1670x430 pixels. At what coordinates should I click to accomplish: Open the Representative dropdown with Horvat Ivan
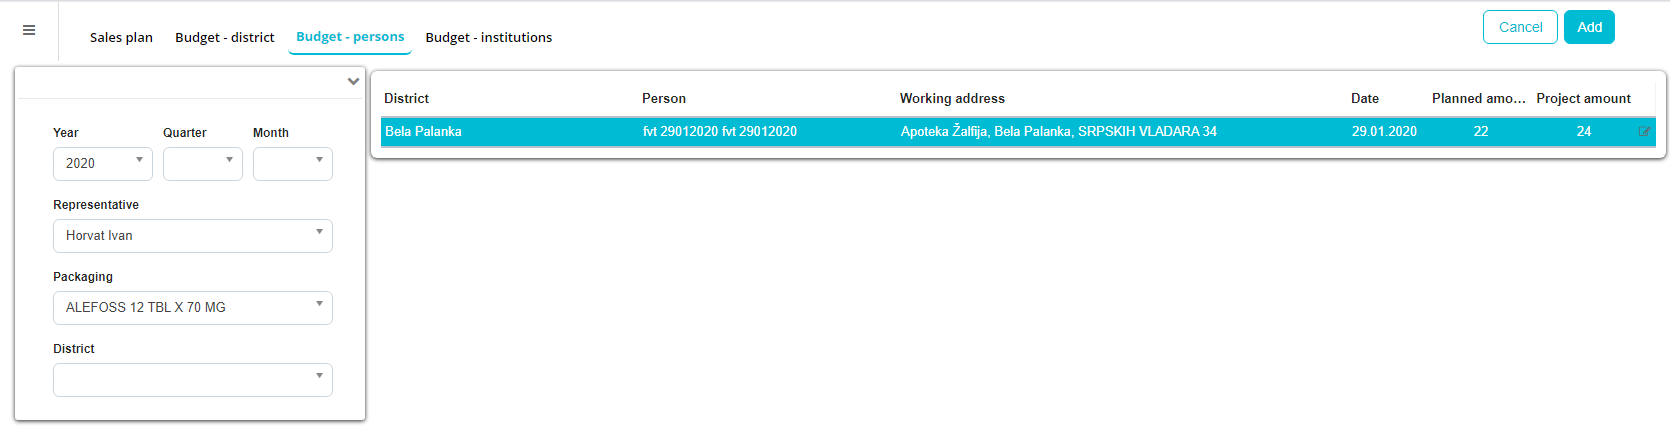(x=193, y=236)
